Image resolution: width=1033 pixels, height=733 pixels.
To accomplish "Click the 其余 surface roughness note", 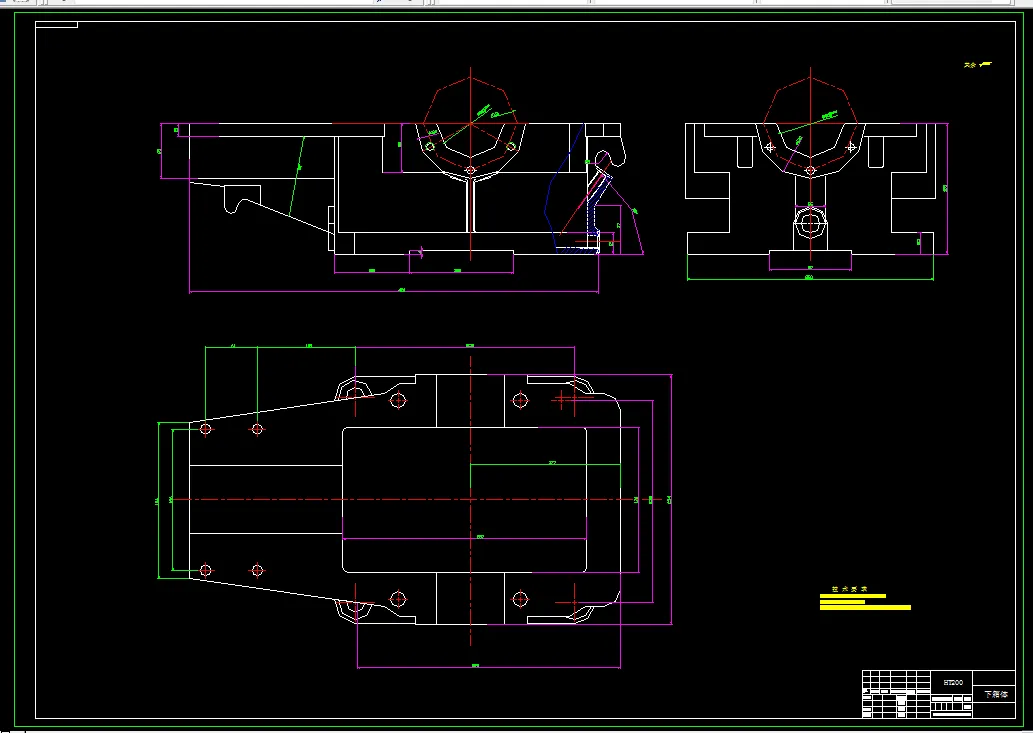I will [978, 65].
